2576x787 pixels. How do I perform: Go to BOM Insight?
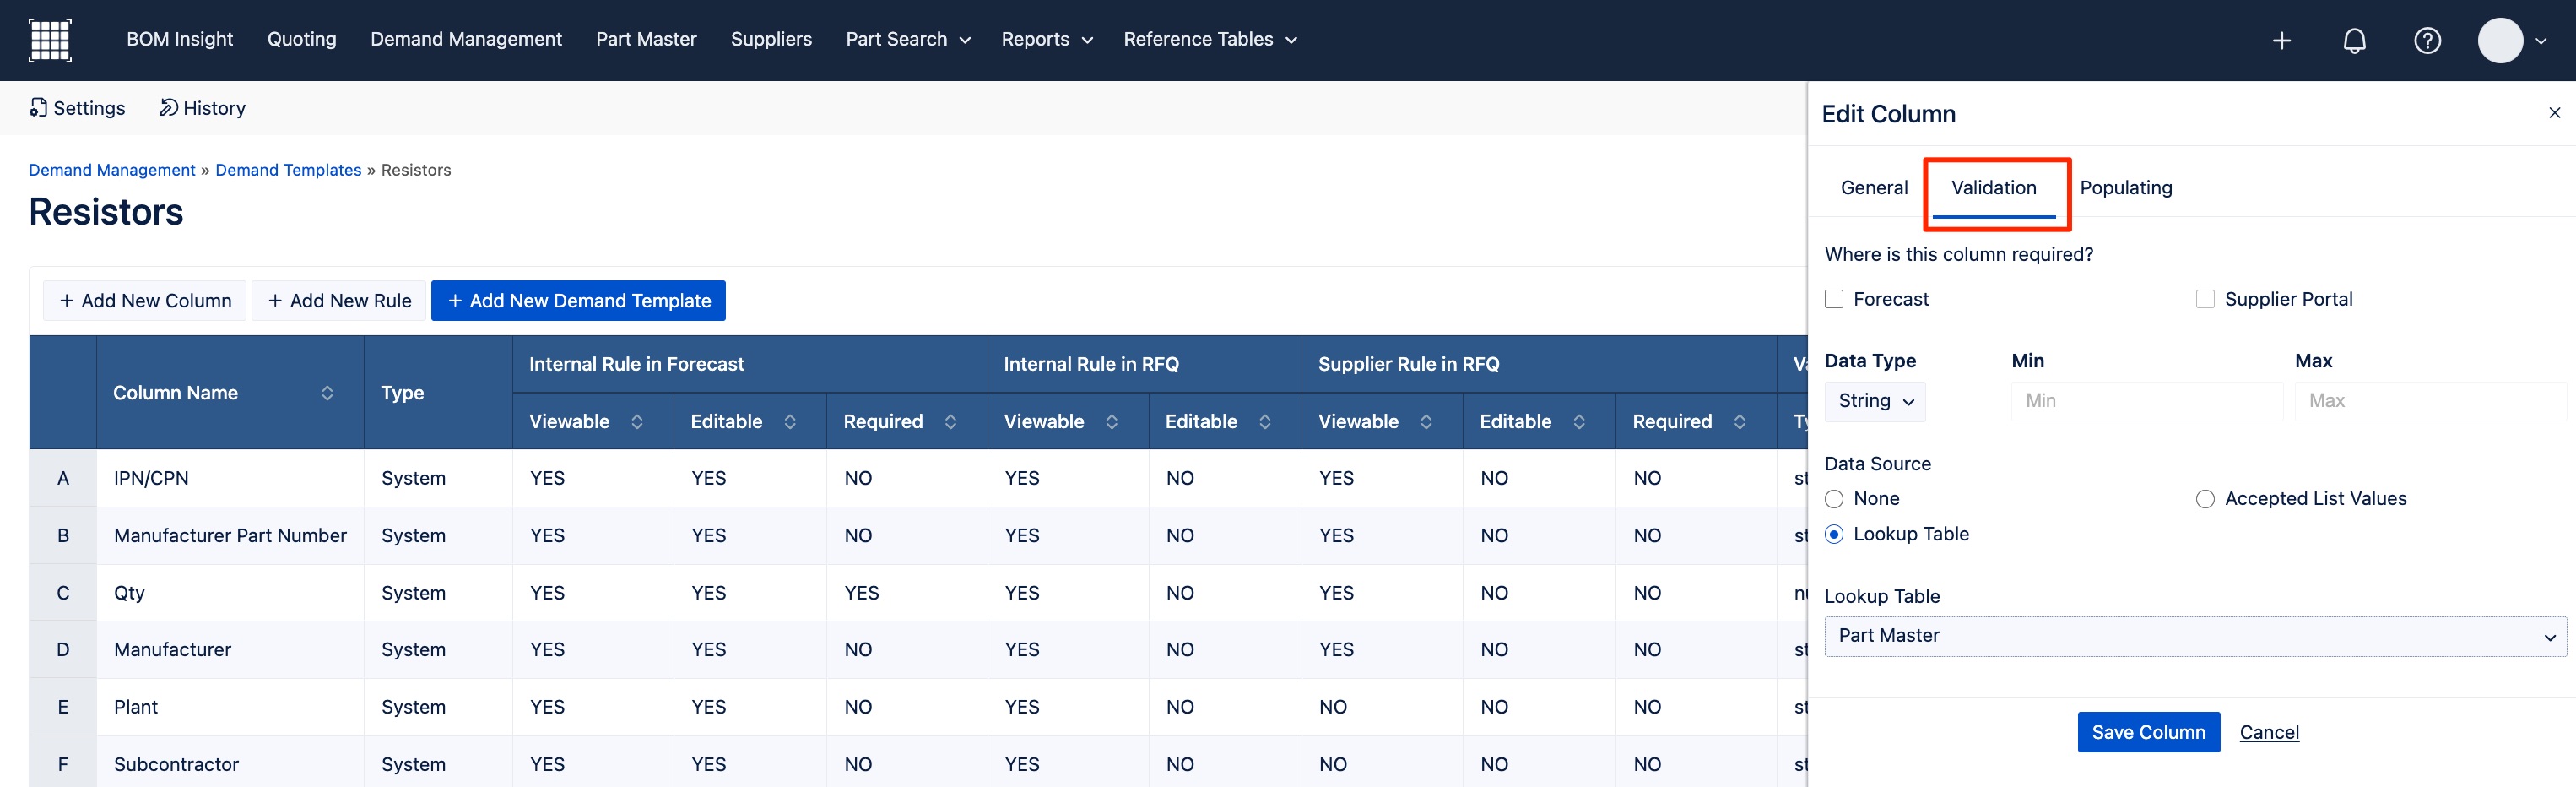click(x=180, y=39)
